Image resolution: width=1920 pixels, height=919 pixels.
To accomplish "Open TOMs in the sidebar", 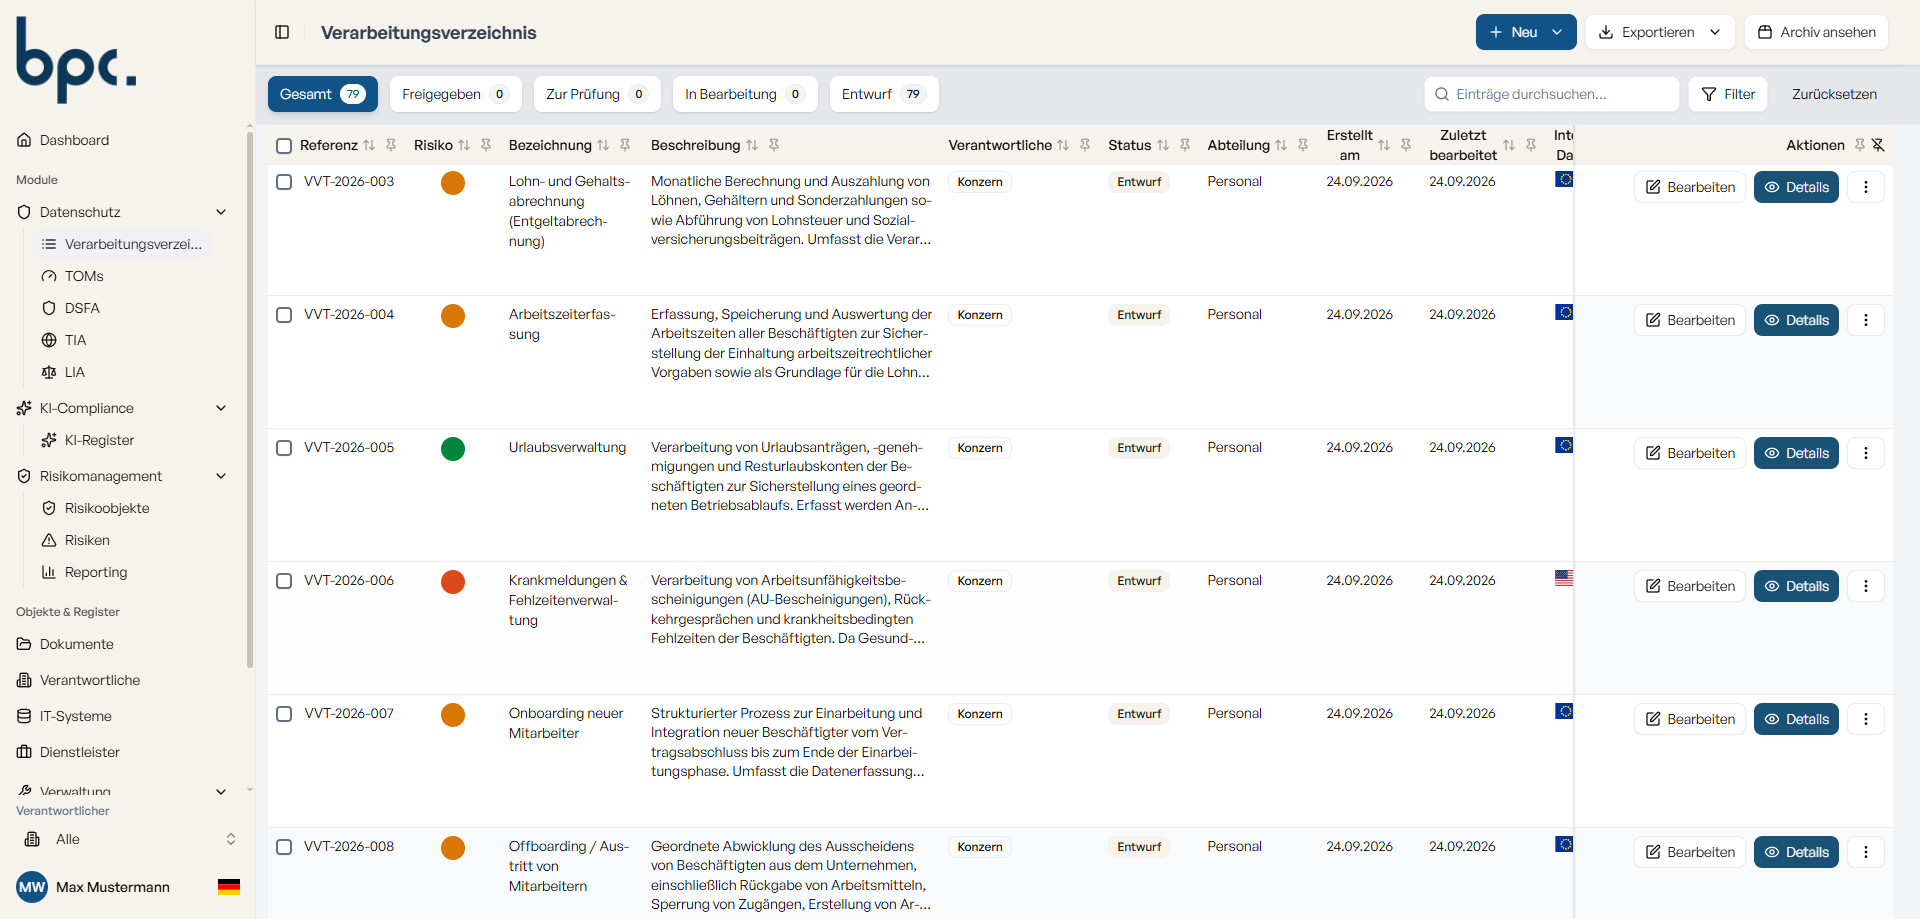I will [84, 276].
